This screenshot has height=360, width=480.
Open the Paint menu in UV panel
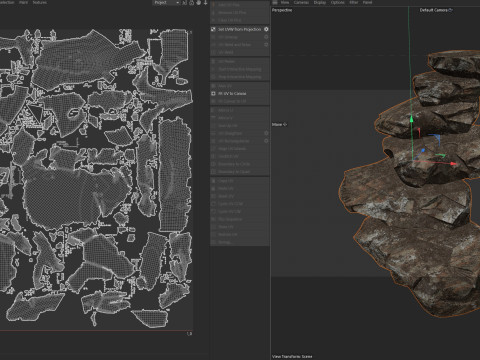tap(23, 2)
